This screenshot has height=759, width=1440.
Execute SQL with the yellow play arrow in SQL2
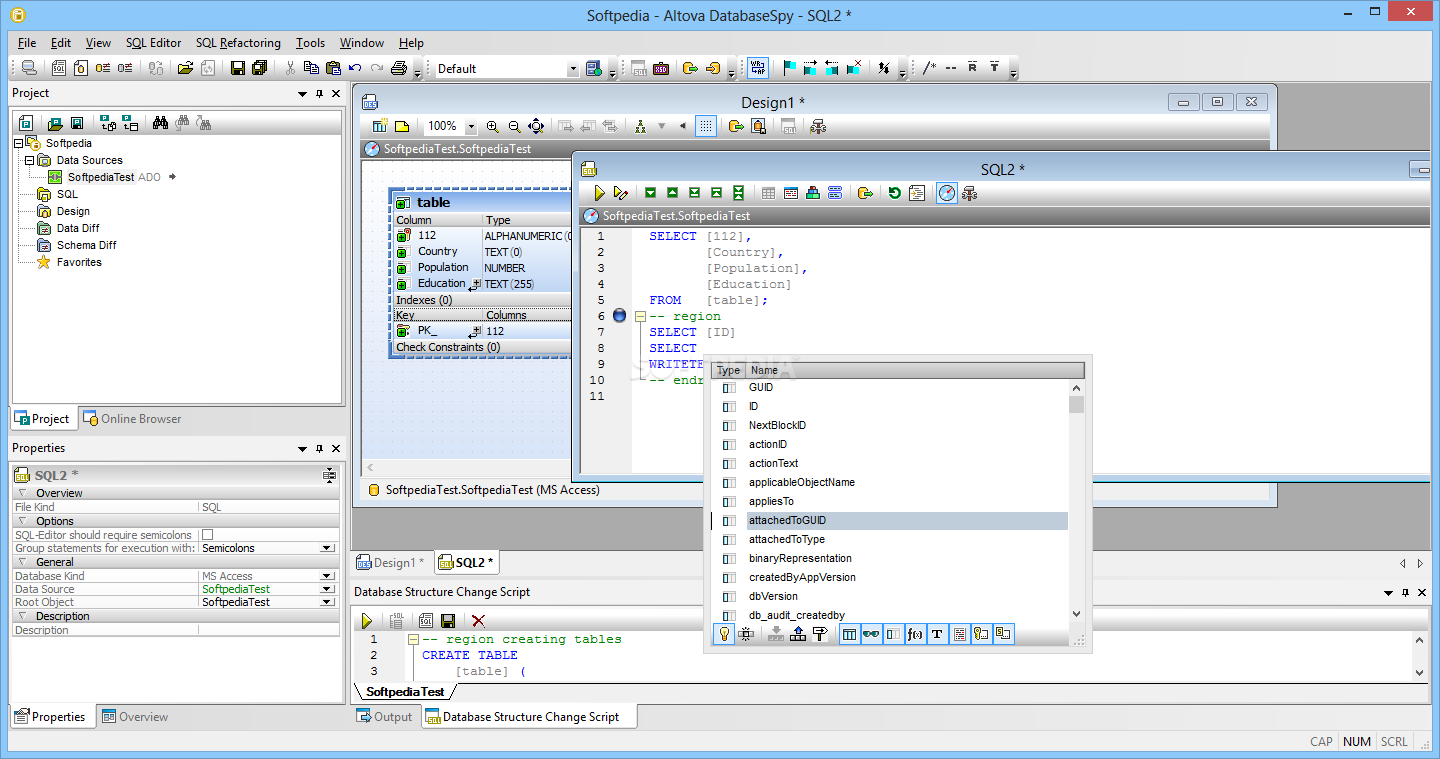[599, 193]
